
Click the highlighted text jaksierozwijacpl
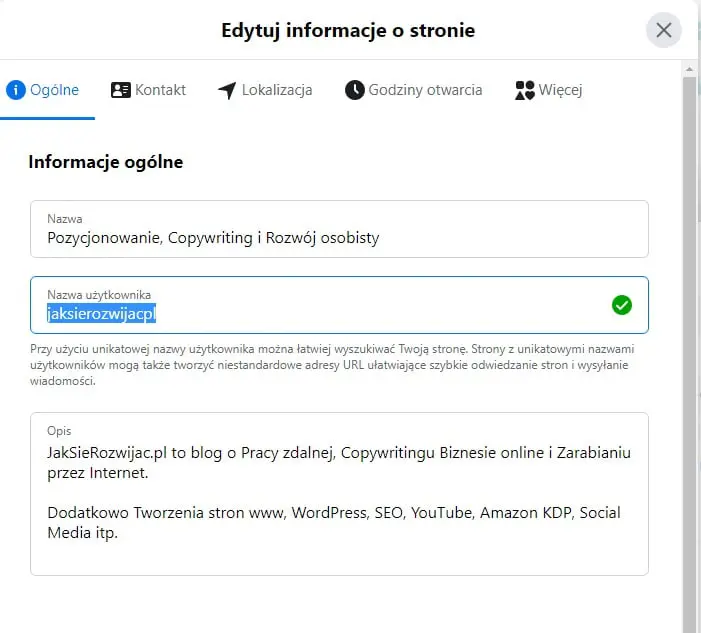(101, 313)
